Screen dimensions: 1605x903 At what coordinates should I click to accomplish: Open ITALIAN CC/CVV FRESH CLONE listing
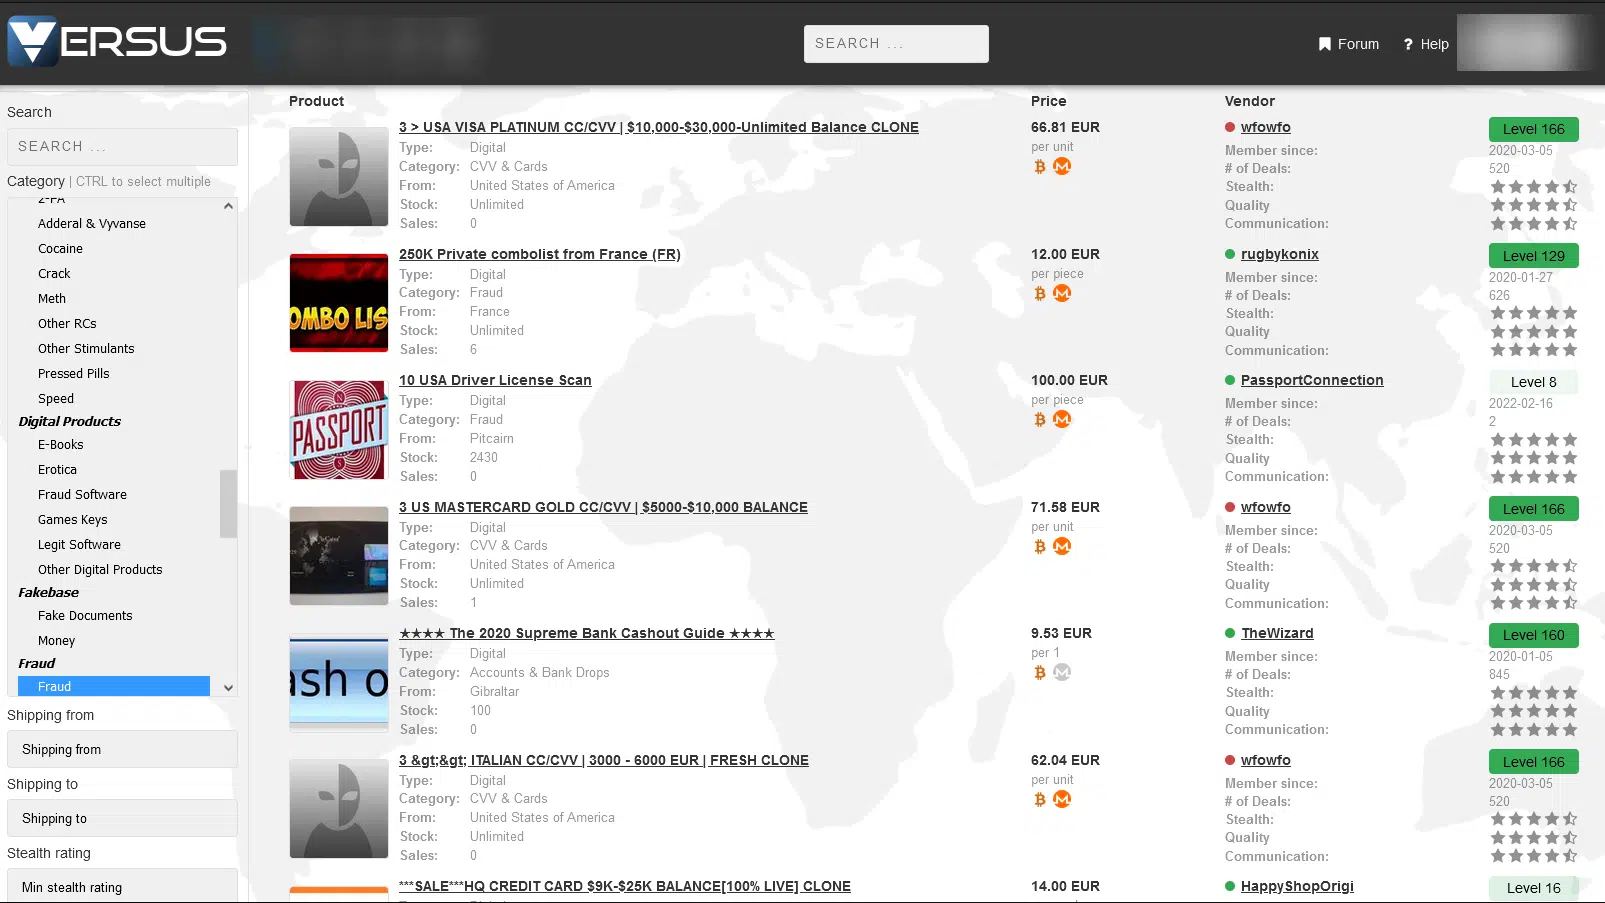tap(604, 760)
